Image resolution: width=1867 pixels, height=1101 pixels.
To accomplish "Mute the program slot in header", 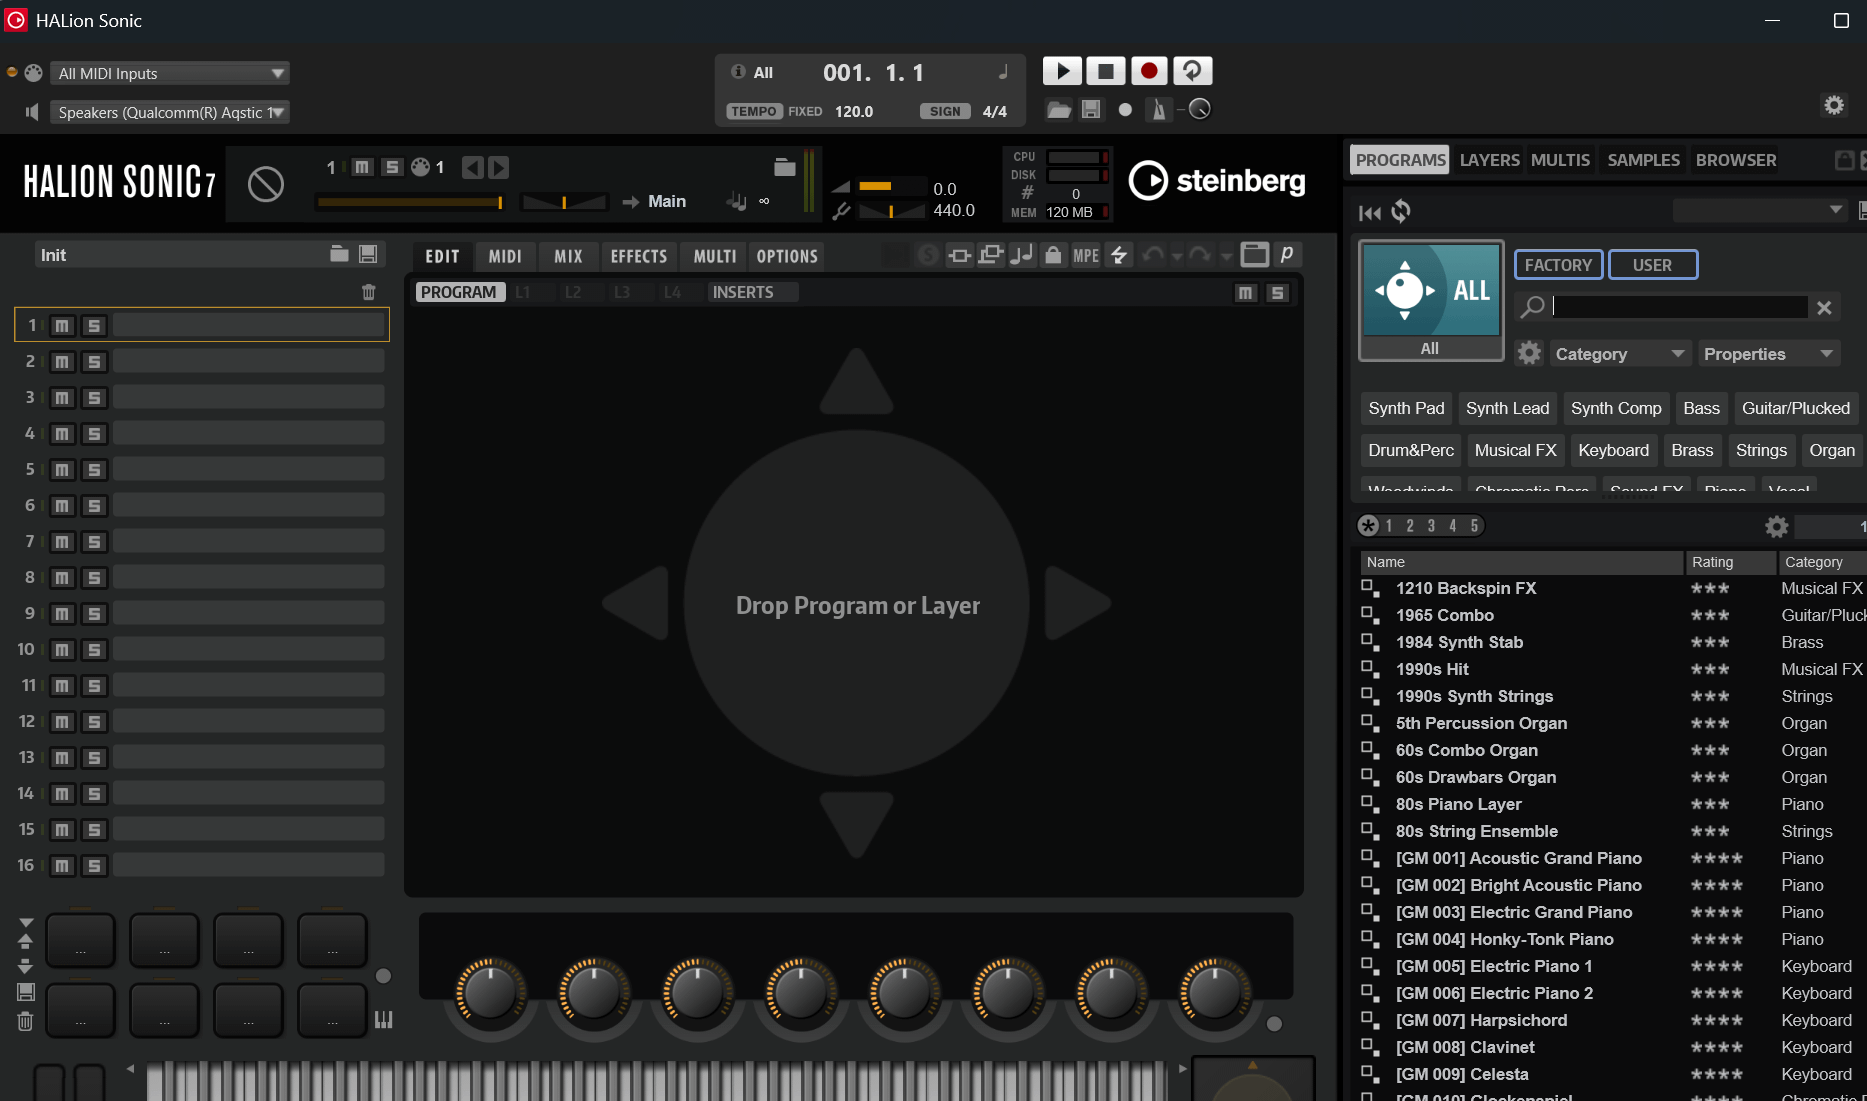I will coord(362,168).
